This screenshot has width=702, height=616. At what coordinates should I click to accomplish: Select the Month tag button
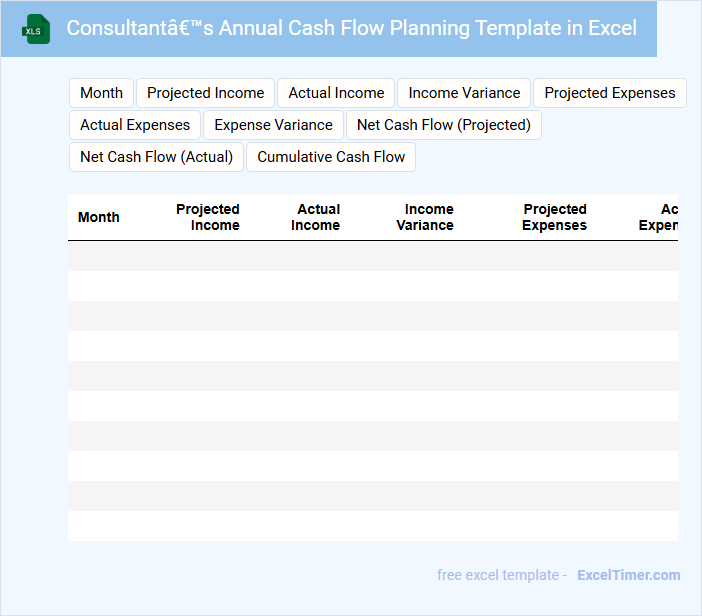point(101,93)
